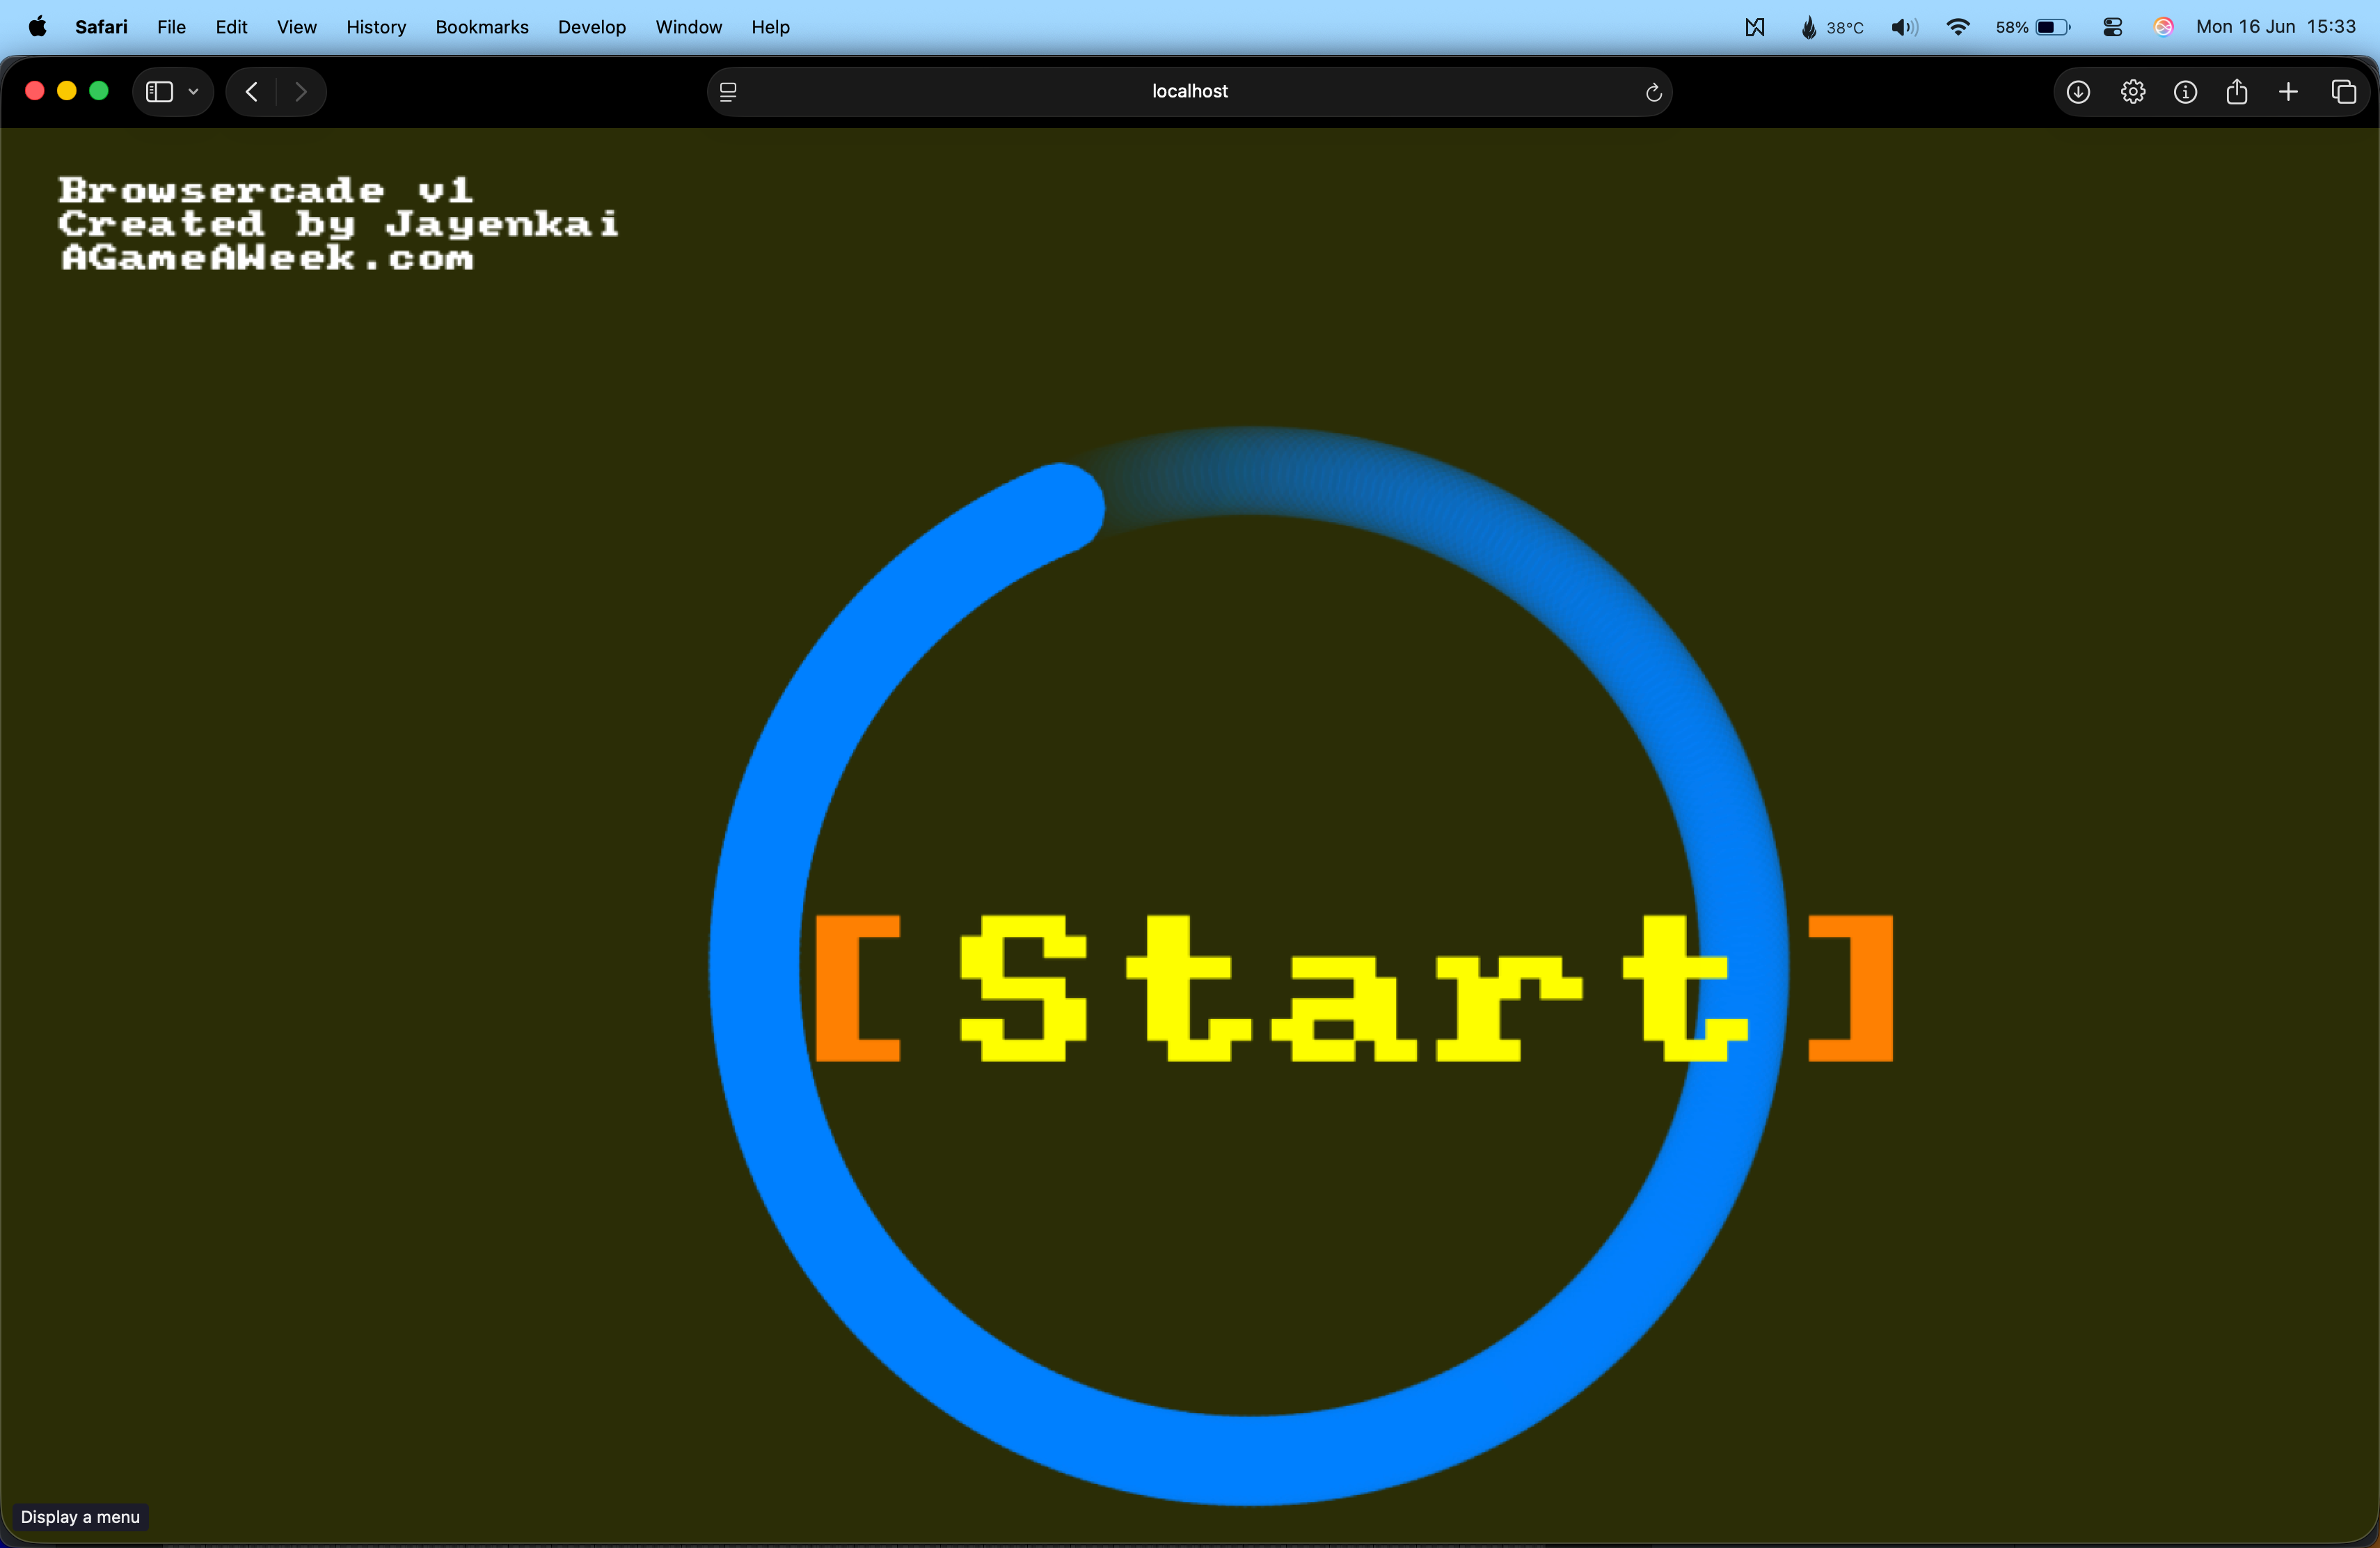2380x1548 pixels.
Task: Click the yellow [Start] game button
Action: pos(1354,988)
